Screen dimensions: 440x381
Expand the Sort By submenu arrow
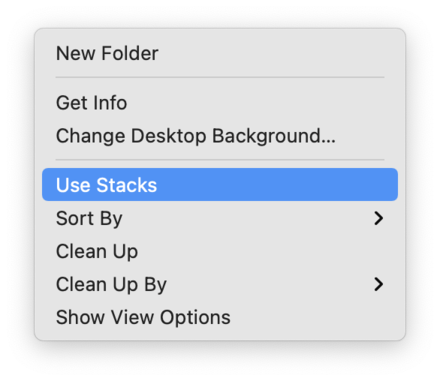[x=378, y=218]
